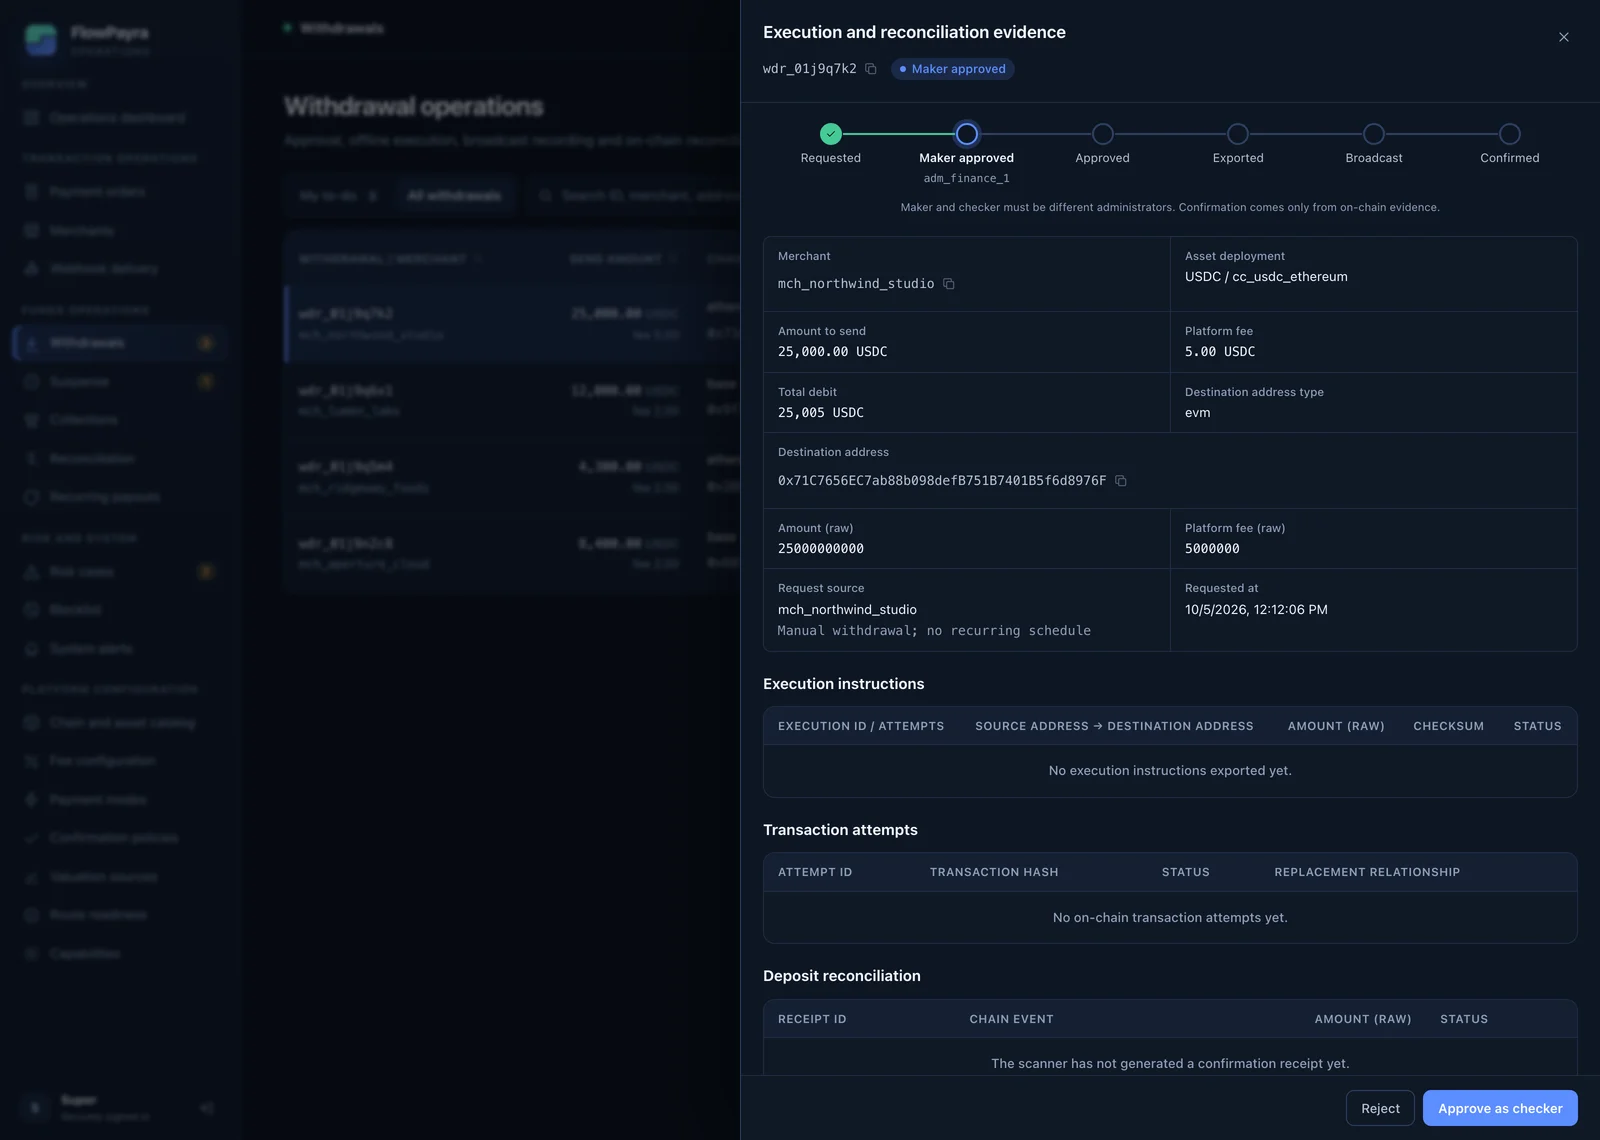Copy the destination address
Screen dimensions: 1600x1140
(1121, 481)
